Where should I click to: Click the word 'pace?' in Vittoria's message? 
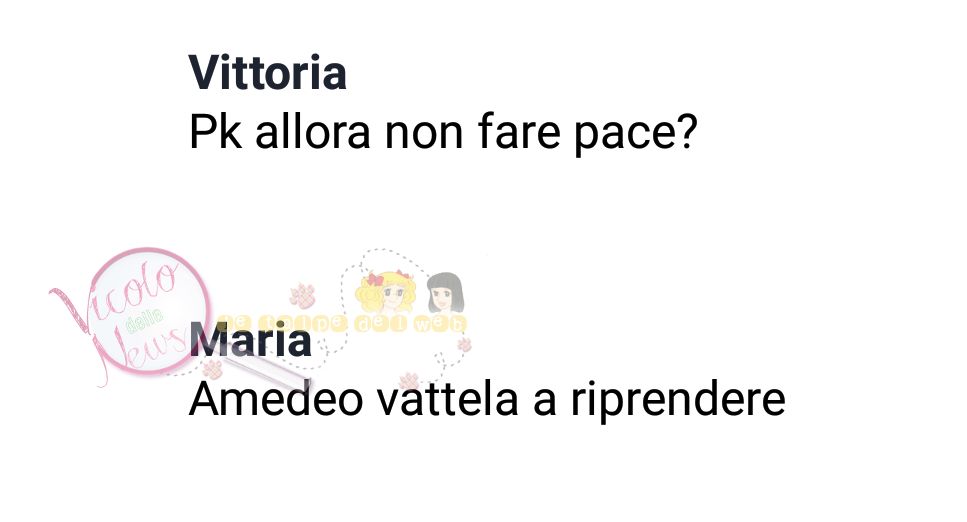coord(636,134)
